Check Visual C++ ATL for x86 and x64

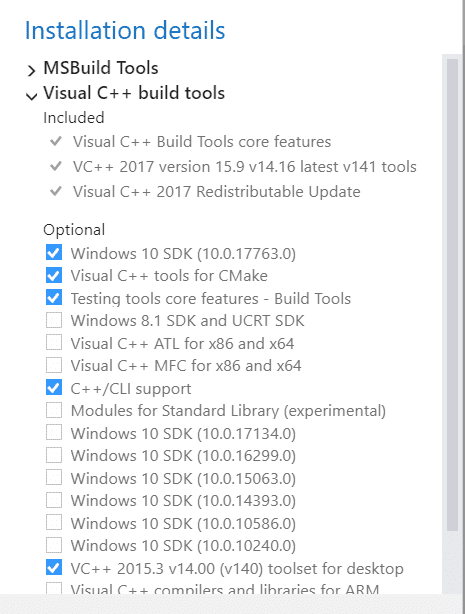pos(54,343)
